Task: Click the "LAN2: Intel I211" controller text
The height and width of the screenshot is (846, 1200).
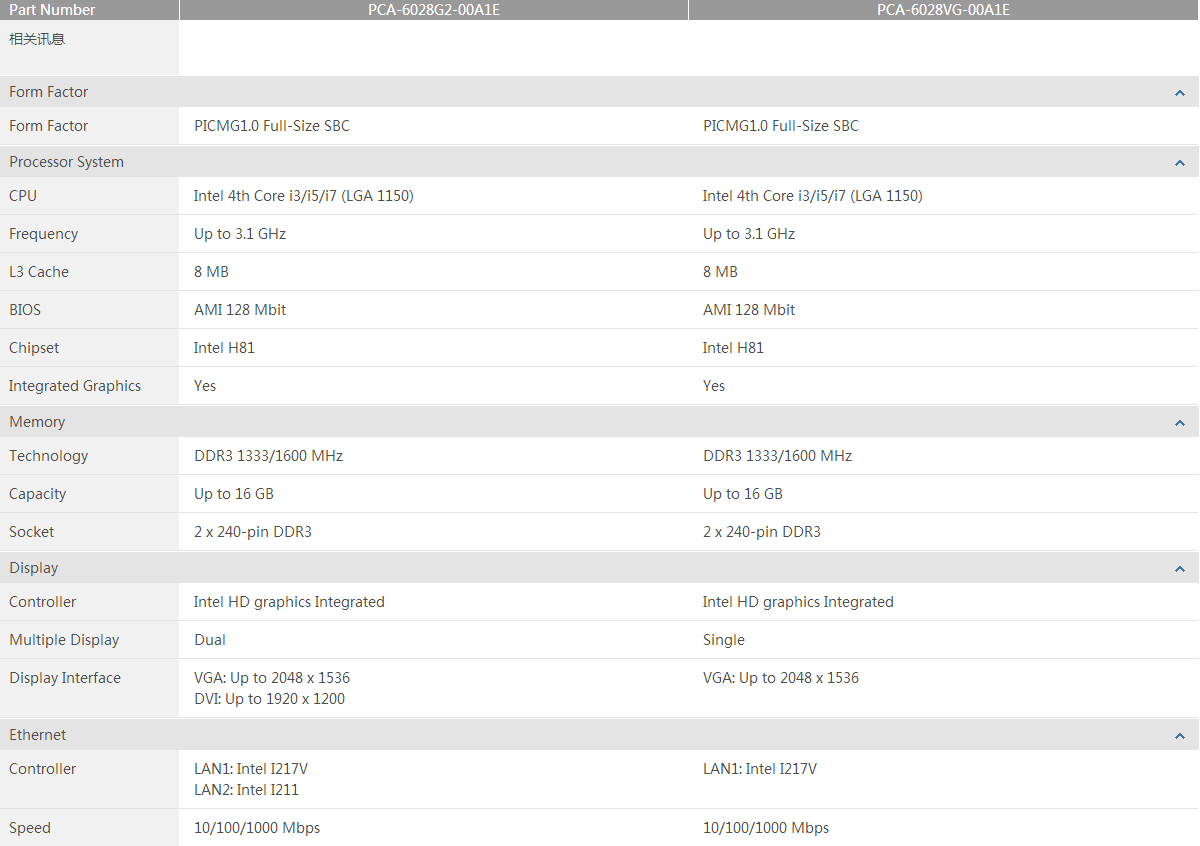Action: (x=246, y=790)
